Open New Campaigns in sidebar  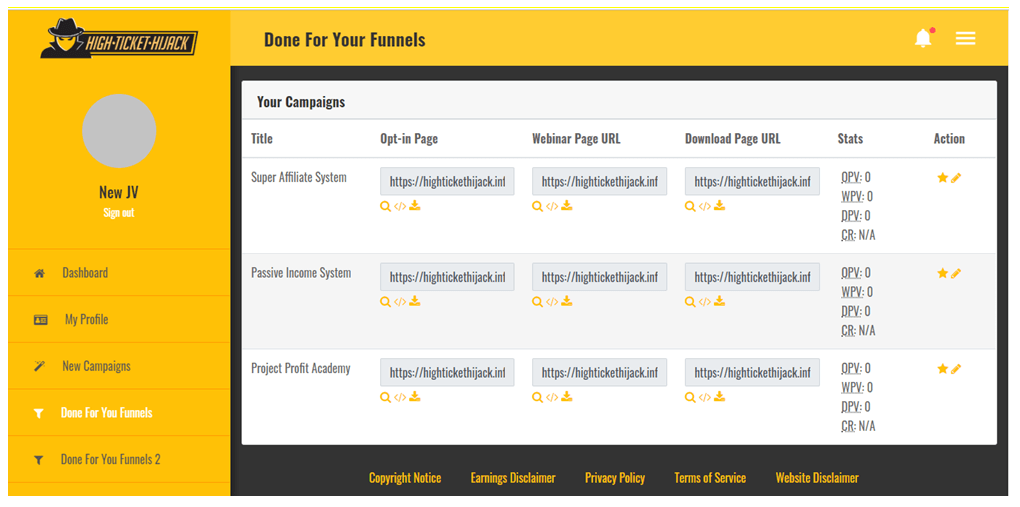(119, 366)
